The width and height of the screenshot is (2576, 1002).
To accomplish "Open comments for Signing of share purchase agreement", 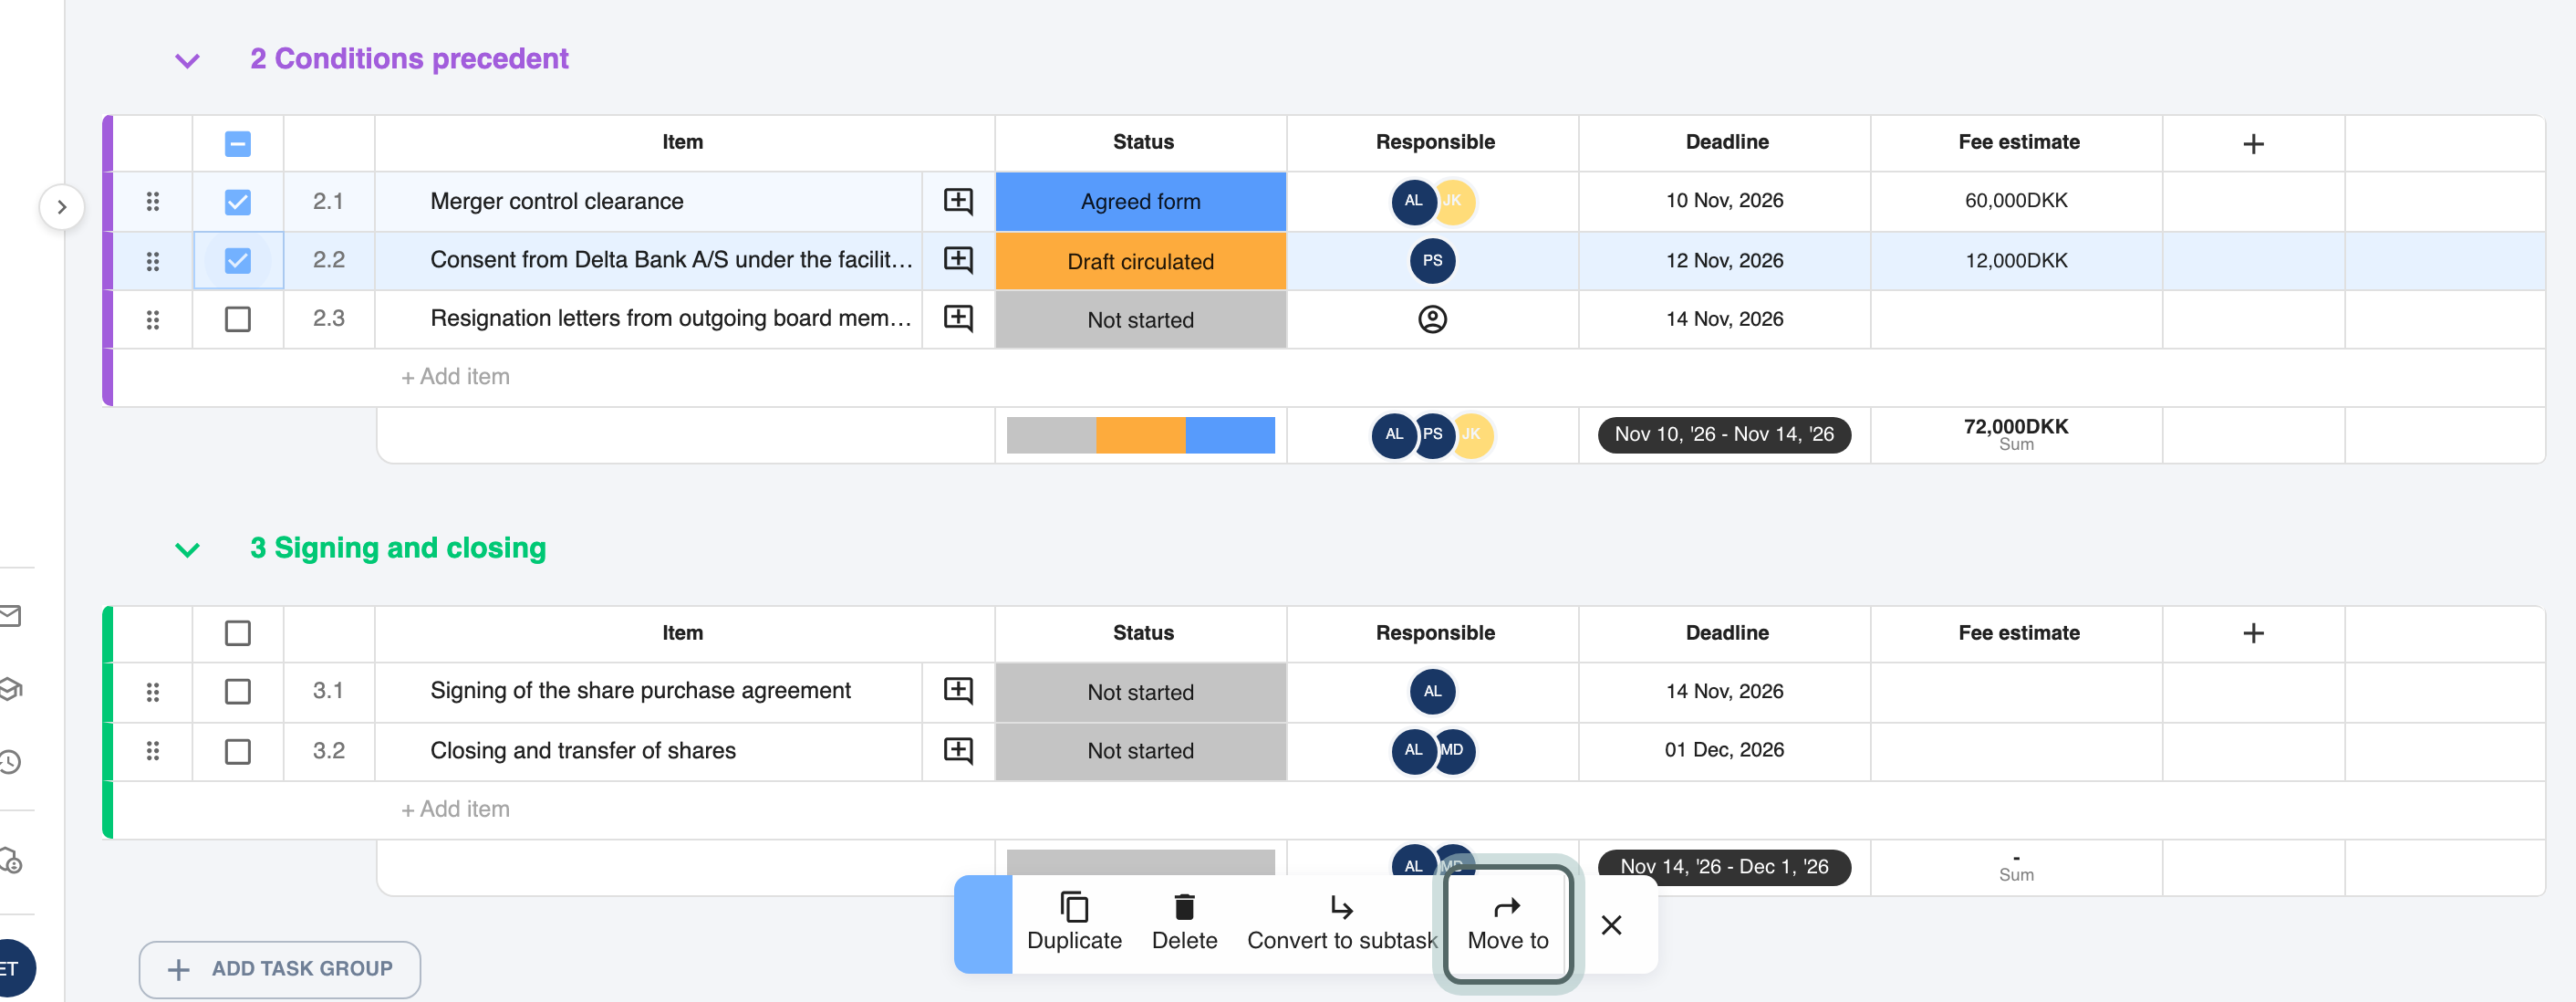I will [958, 691].
